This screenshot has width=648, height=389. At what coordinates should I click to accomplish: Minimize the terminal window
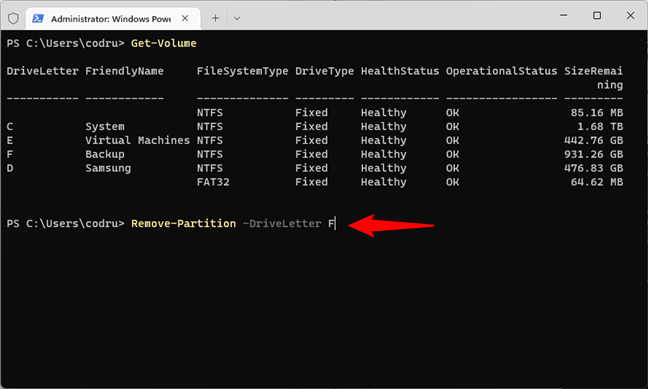click(563, 15)
